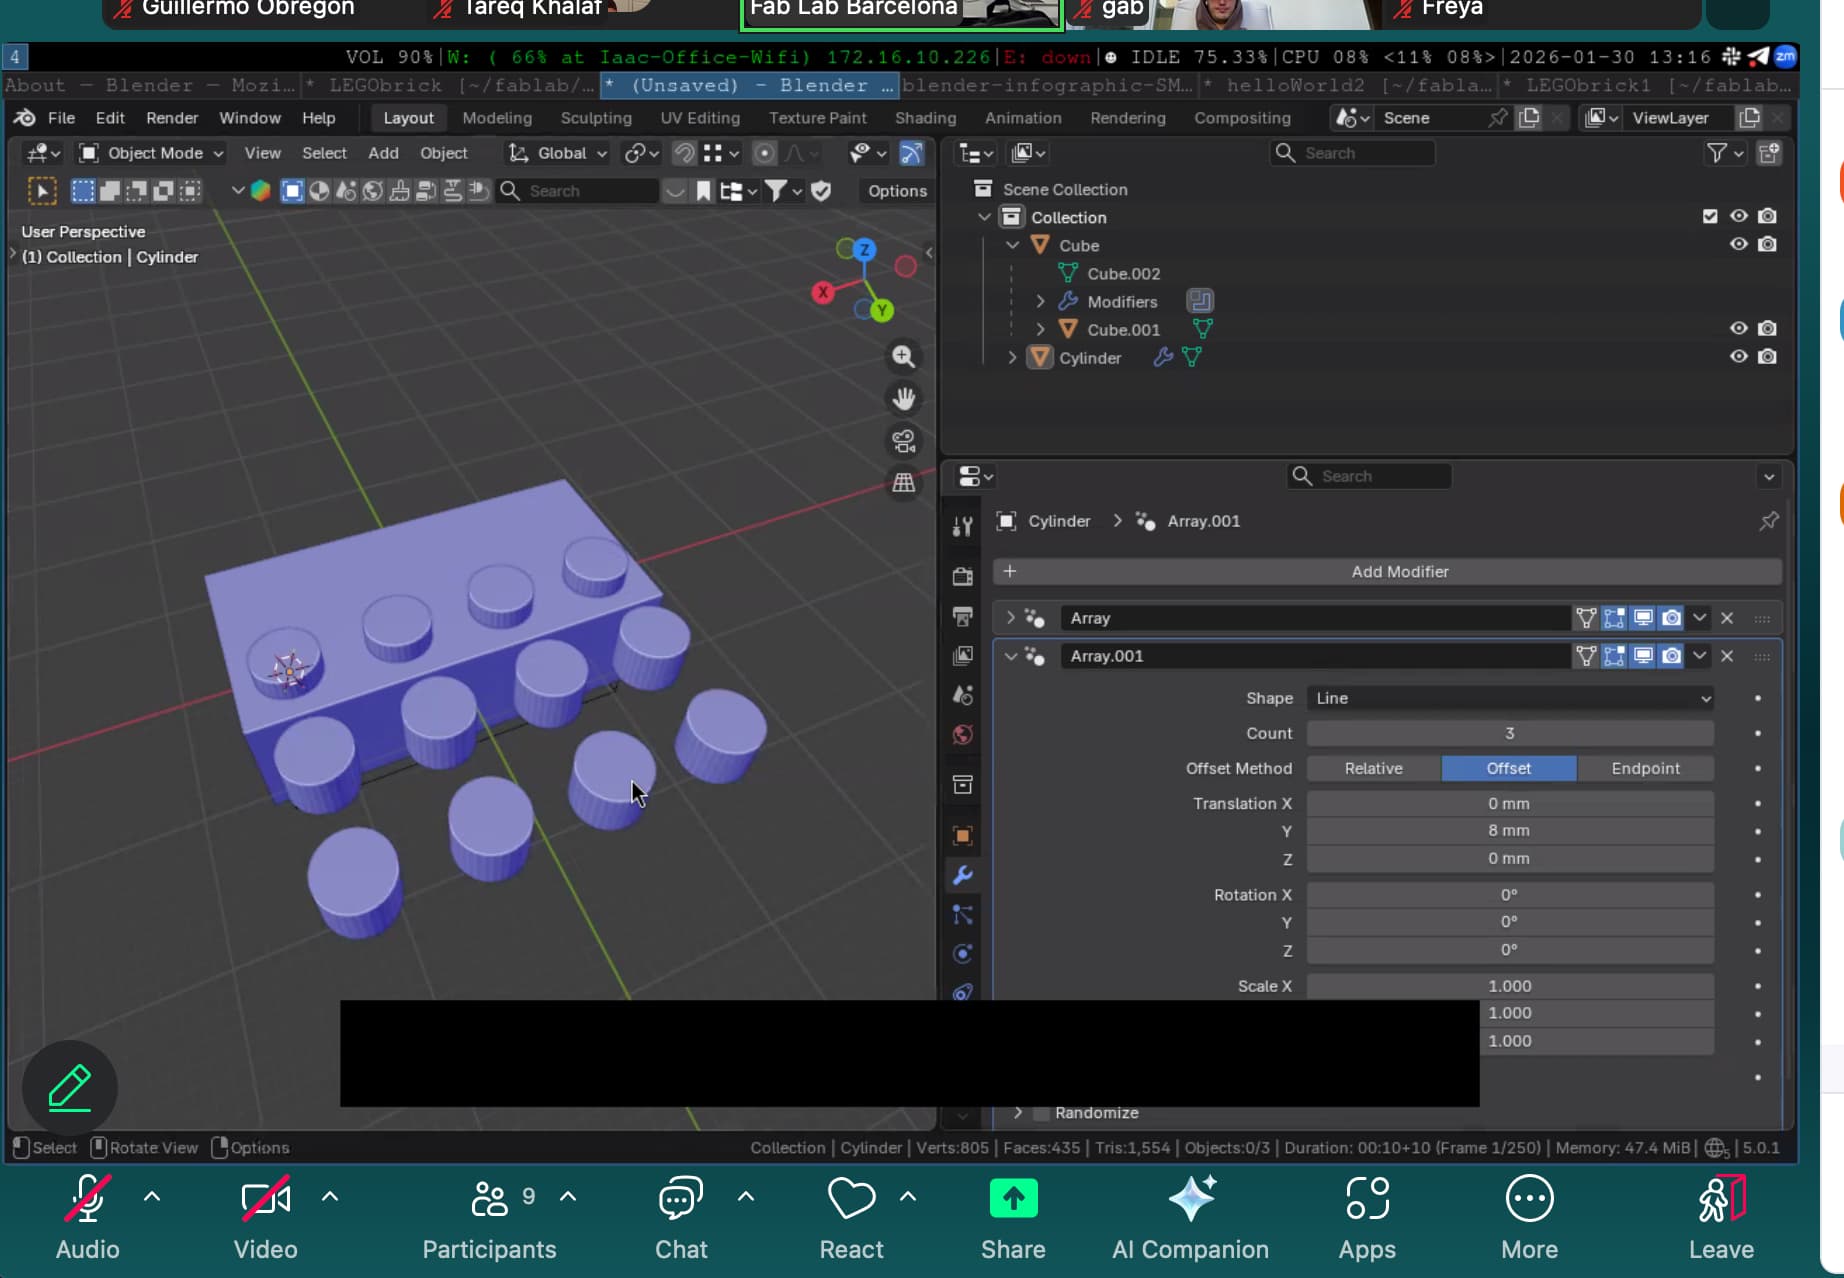This screenshot has height=1278, width=1844.
Task: Select the Annotate pencil tool
Action: 69,1088
